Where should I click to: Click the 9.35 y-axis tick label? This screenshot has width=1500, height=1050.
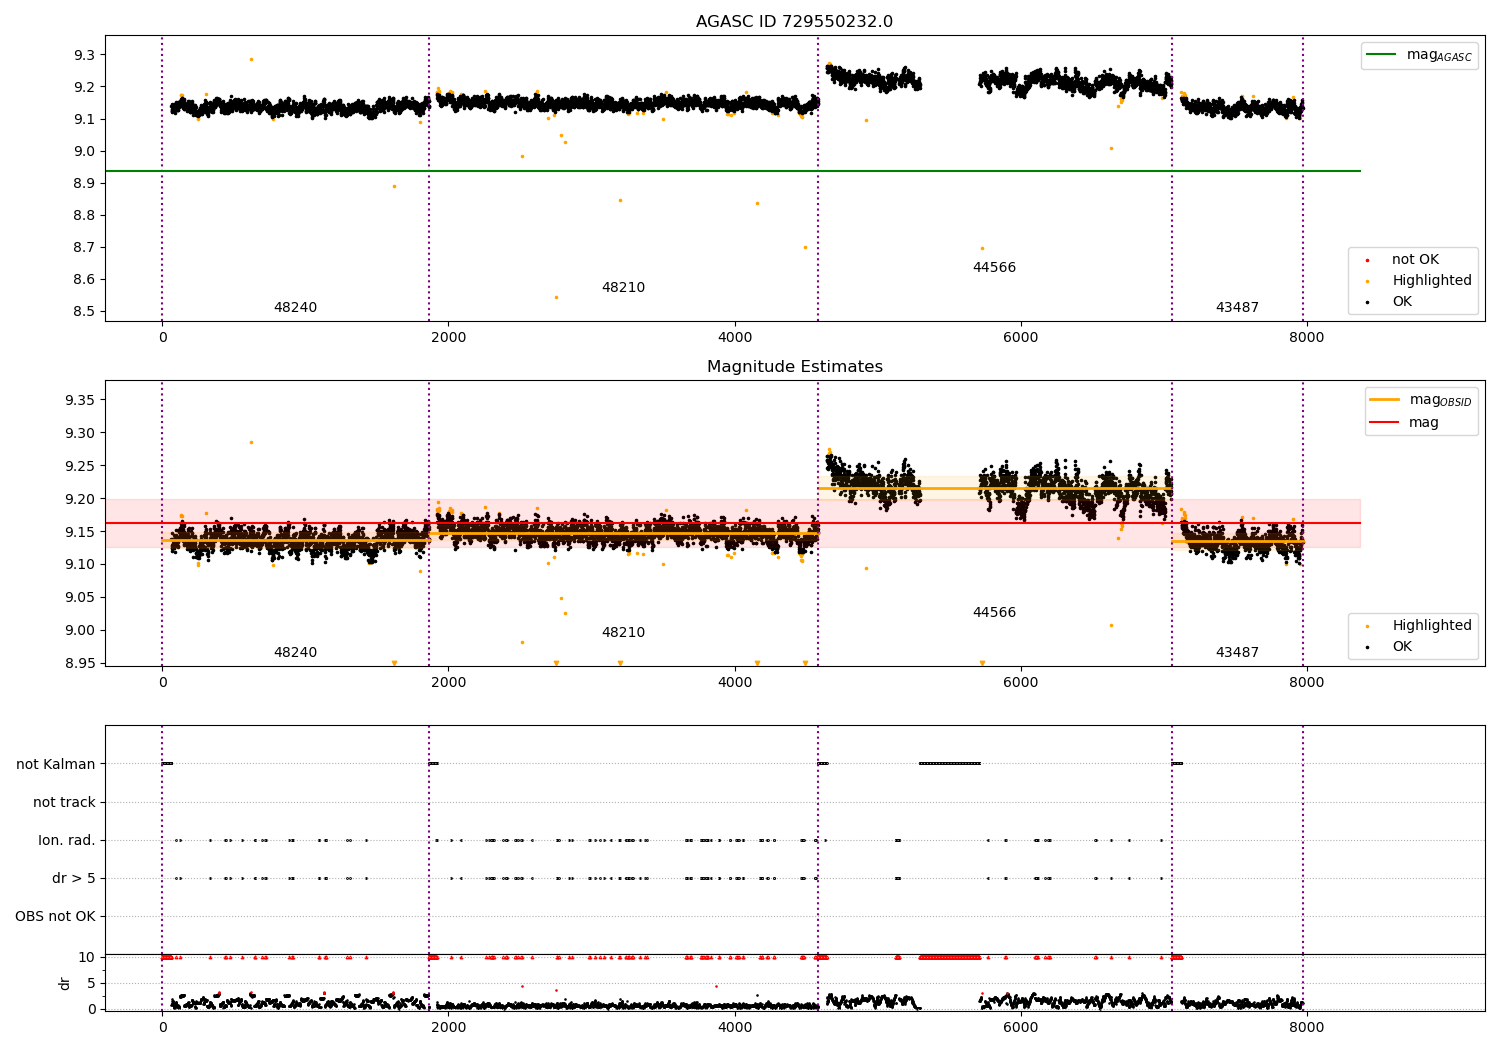tap(80, 400)
